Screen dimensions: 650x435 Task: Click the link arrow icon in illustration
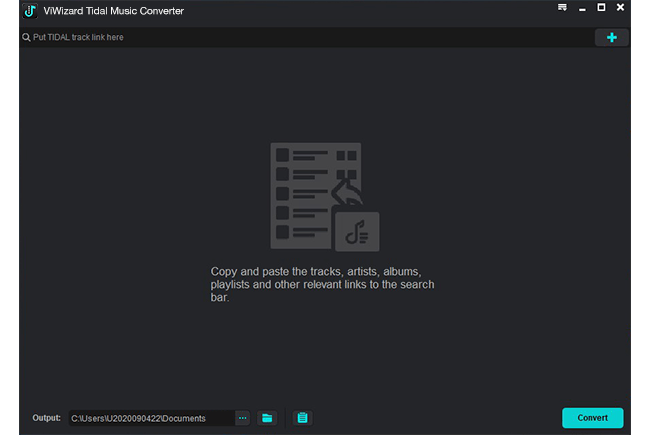pos(345,192)
